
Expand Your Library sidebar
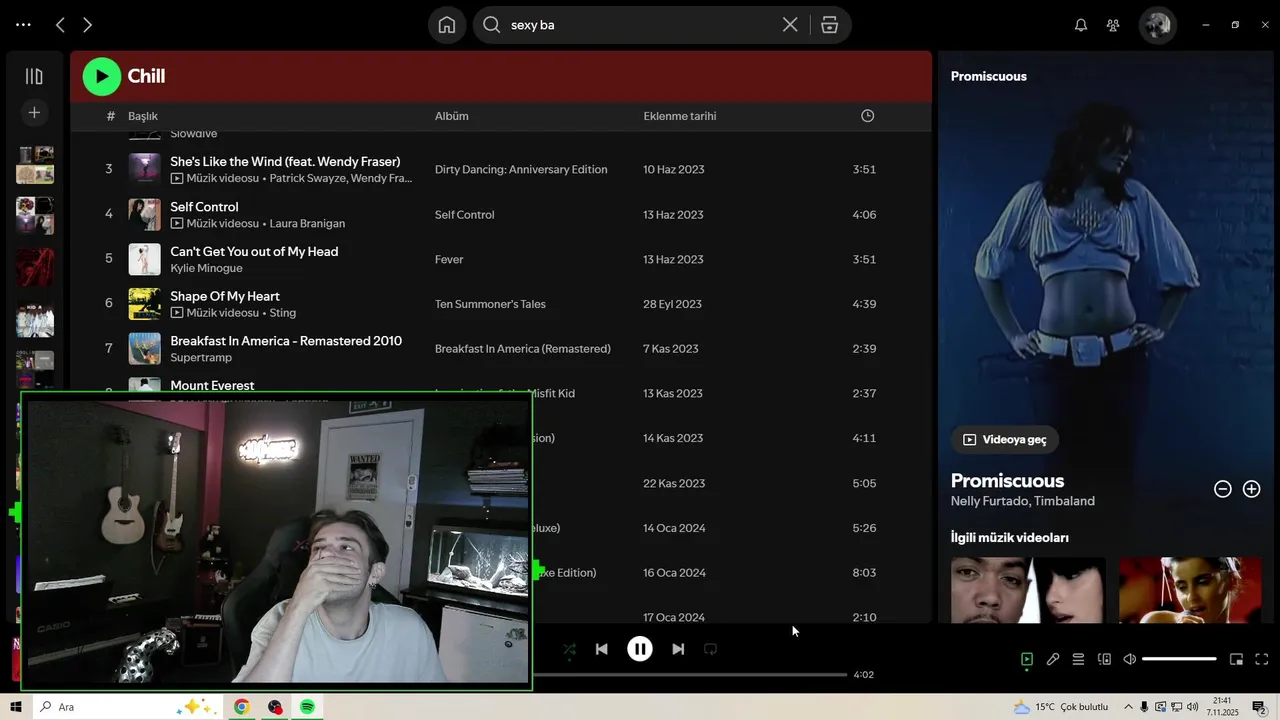click(34, 76)
